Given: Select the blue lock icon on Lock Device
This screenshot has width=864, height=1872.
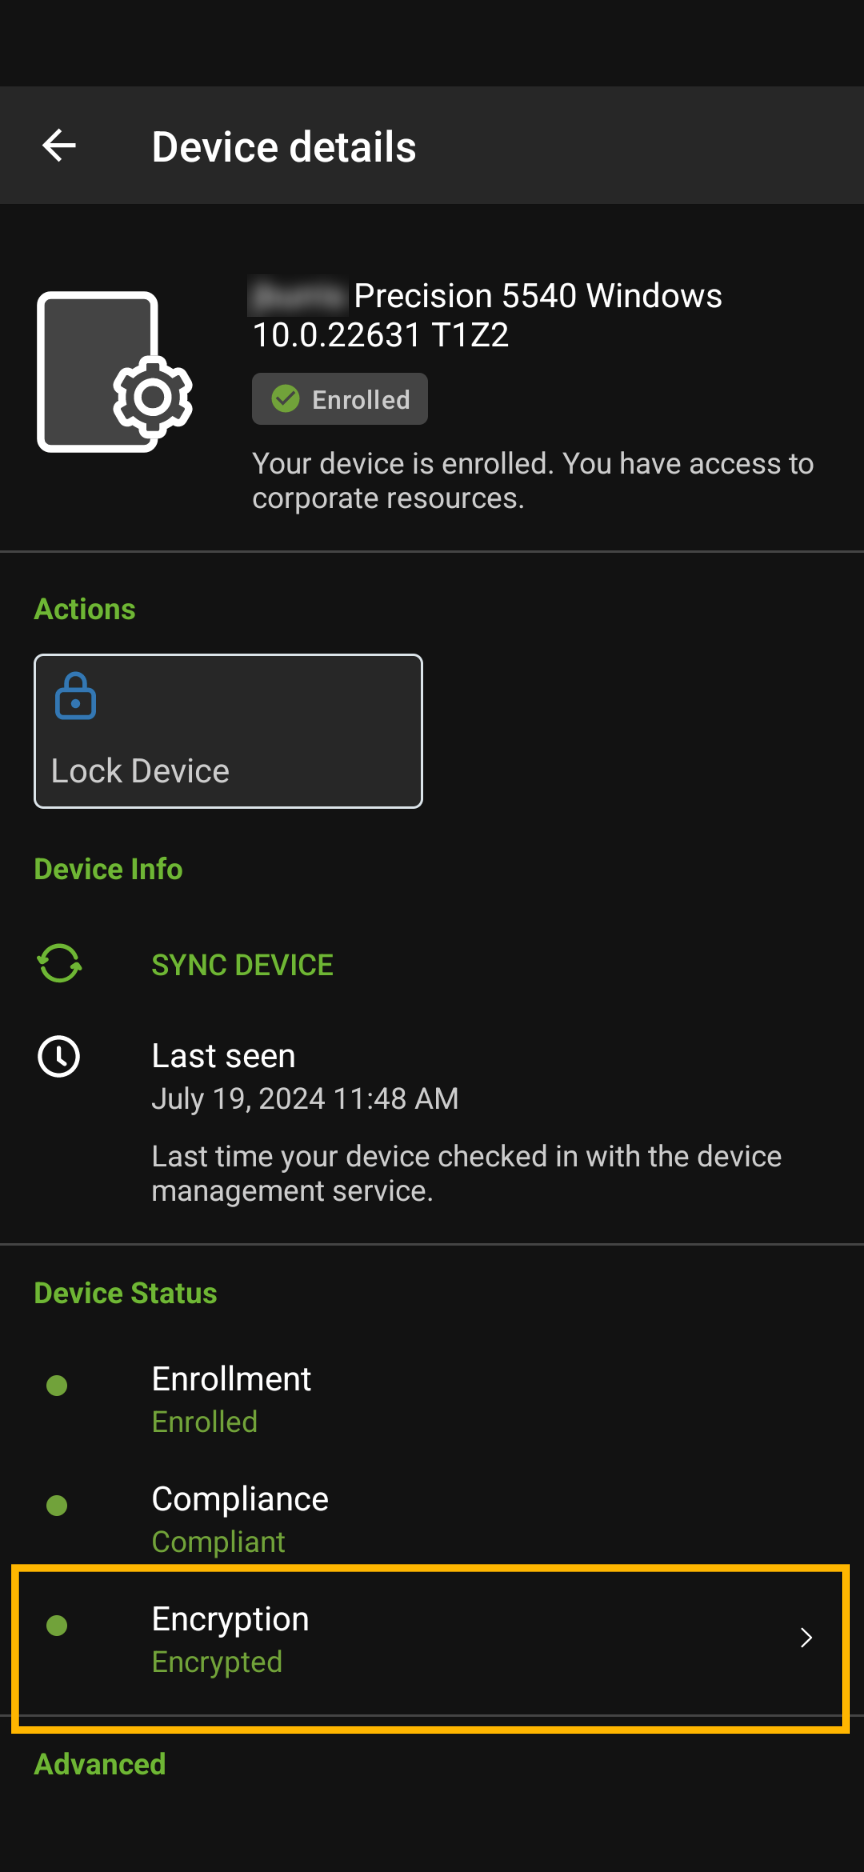Looking at the screenshot, I should (x=76, y=696).
